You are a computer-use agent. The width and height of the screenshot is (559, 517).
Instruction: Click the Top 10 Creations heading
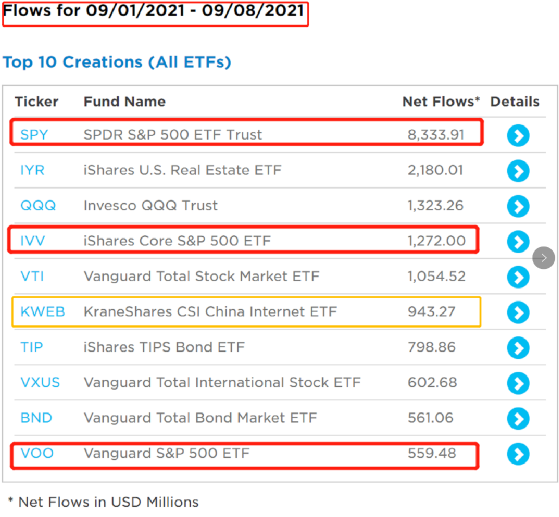point(117,62)
